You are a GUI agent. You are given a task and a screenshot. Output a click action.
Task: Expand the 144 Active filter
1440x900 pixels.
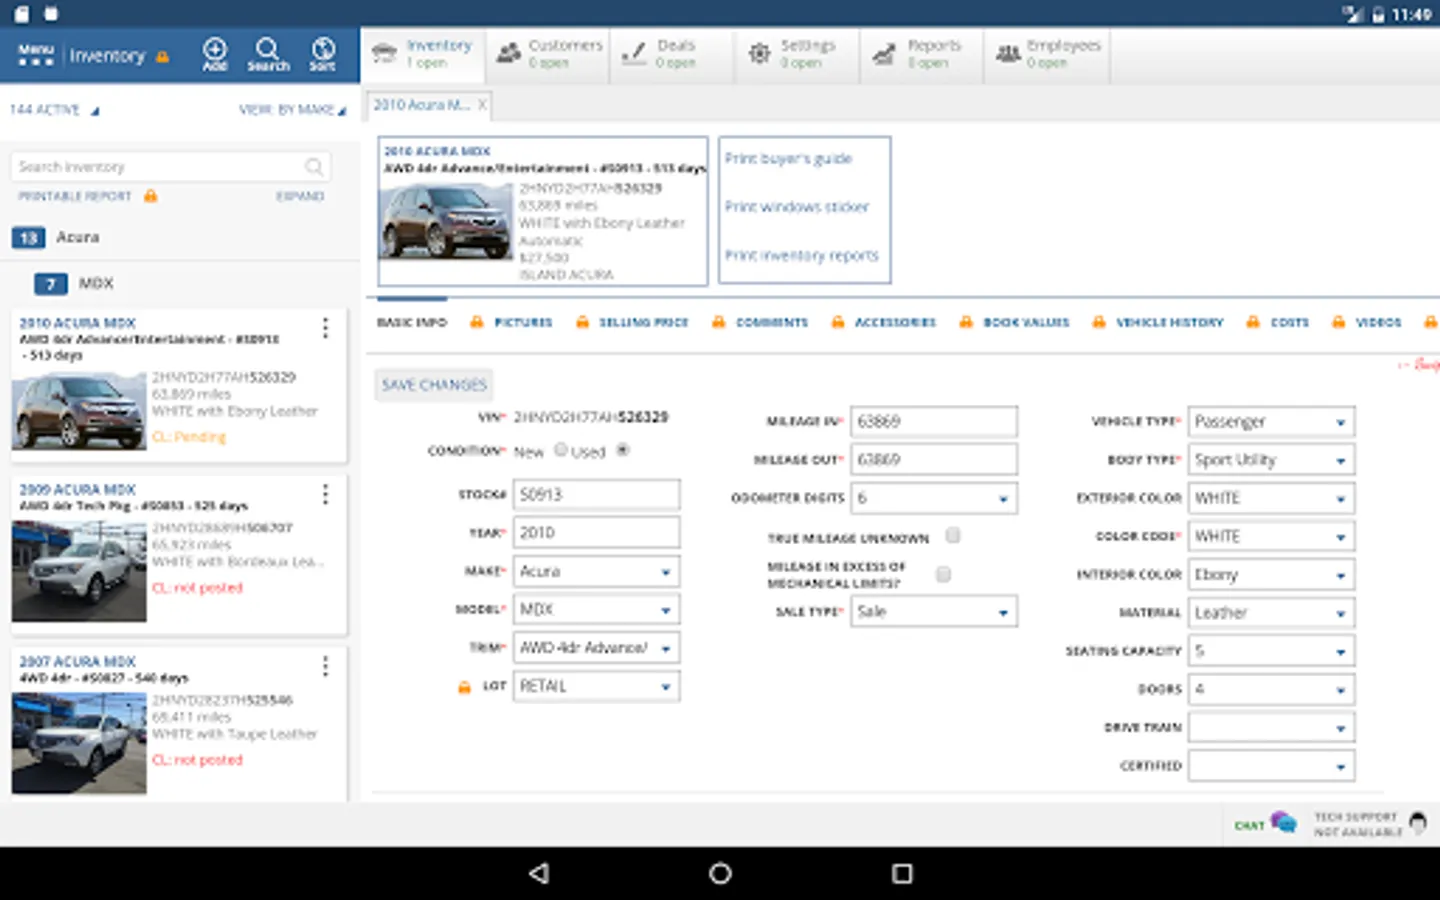click(x=54, y=110)
